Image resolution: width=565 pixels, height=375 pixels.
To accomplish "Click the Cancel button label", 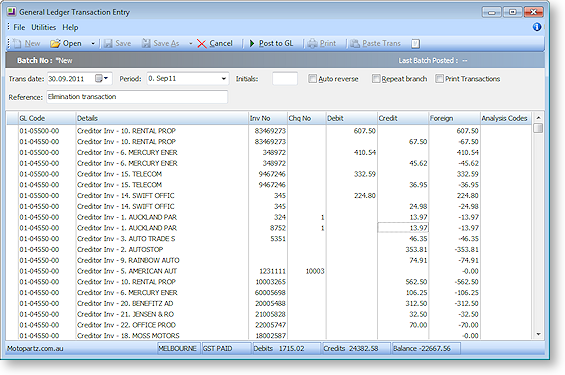I will pos(221,43).
